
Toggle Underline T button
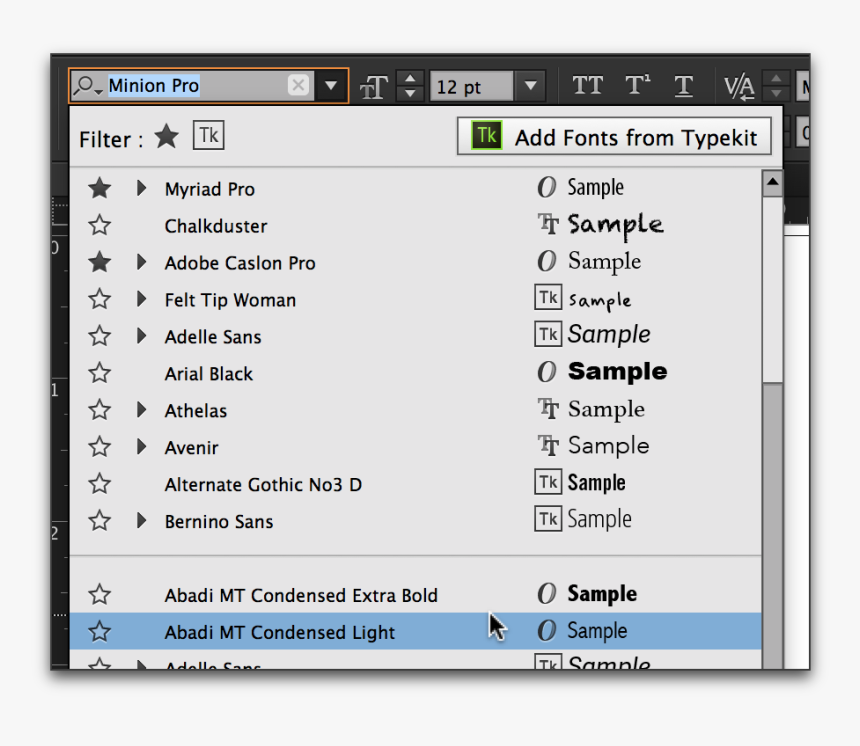tap(683, 86)
